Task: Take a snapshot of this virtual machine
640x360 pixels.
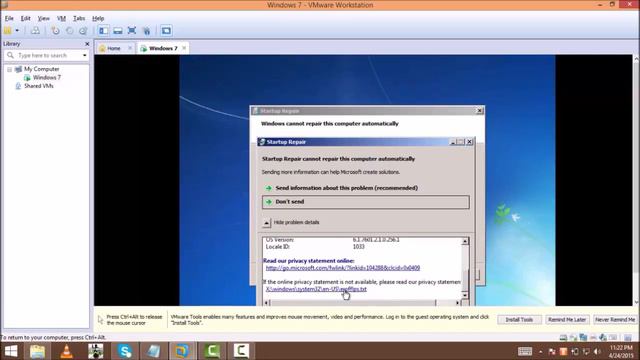Action: tap(56, 31)
